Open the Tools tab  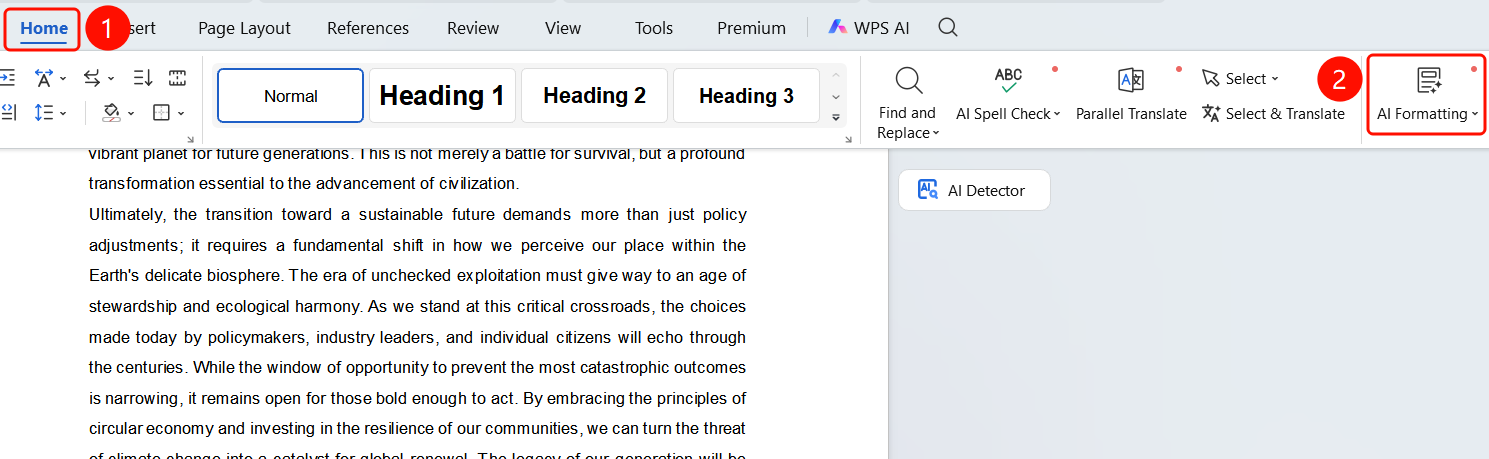pyautogui.click(x=654, y=28)
